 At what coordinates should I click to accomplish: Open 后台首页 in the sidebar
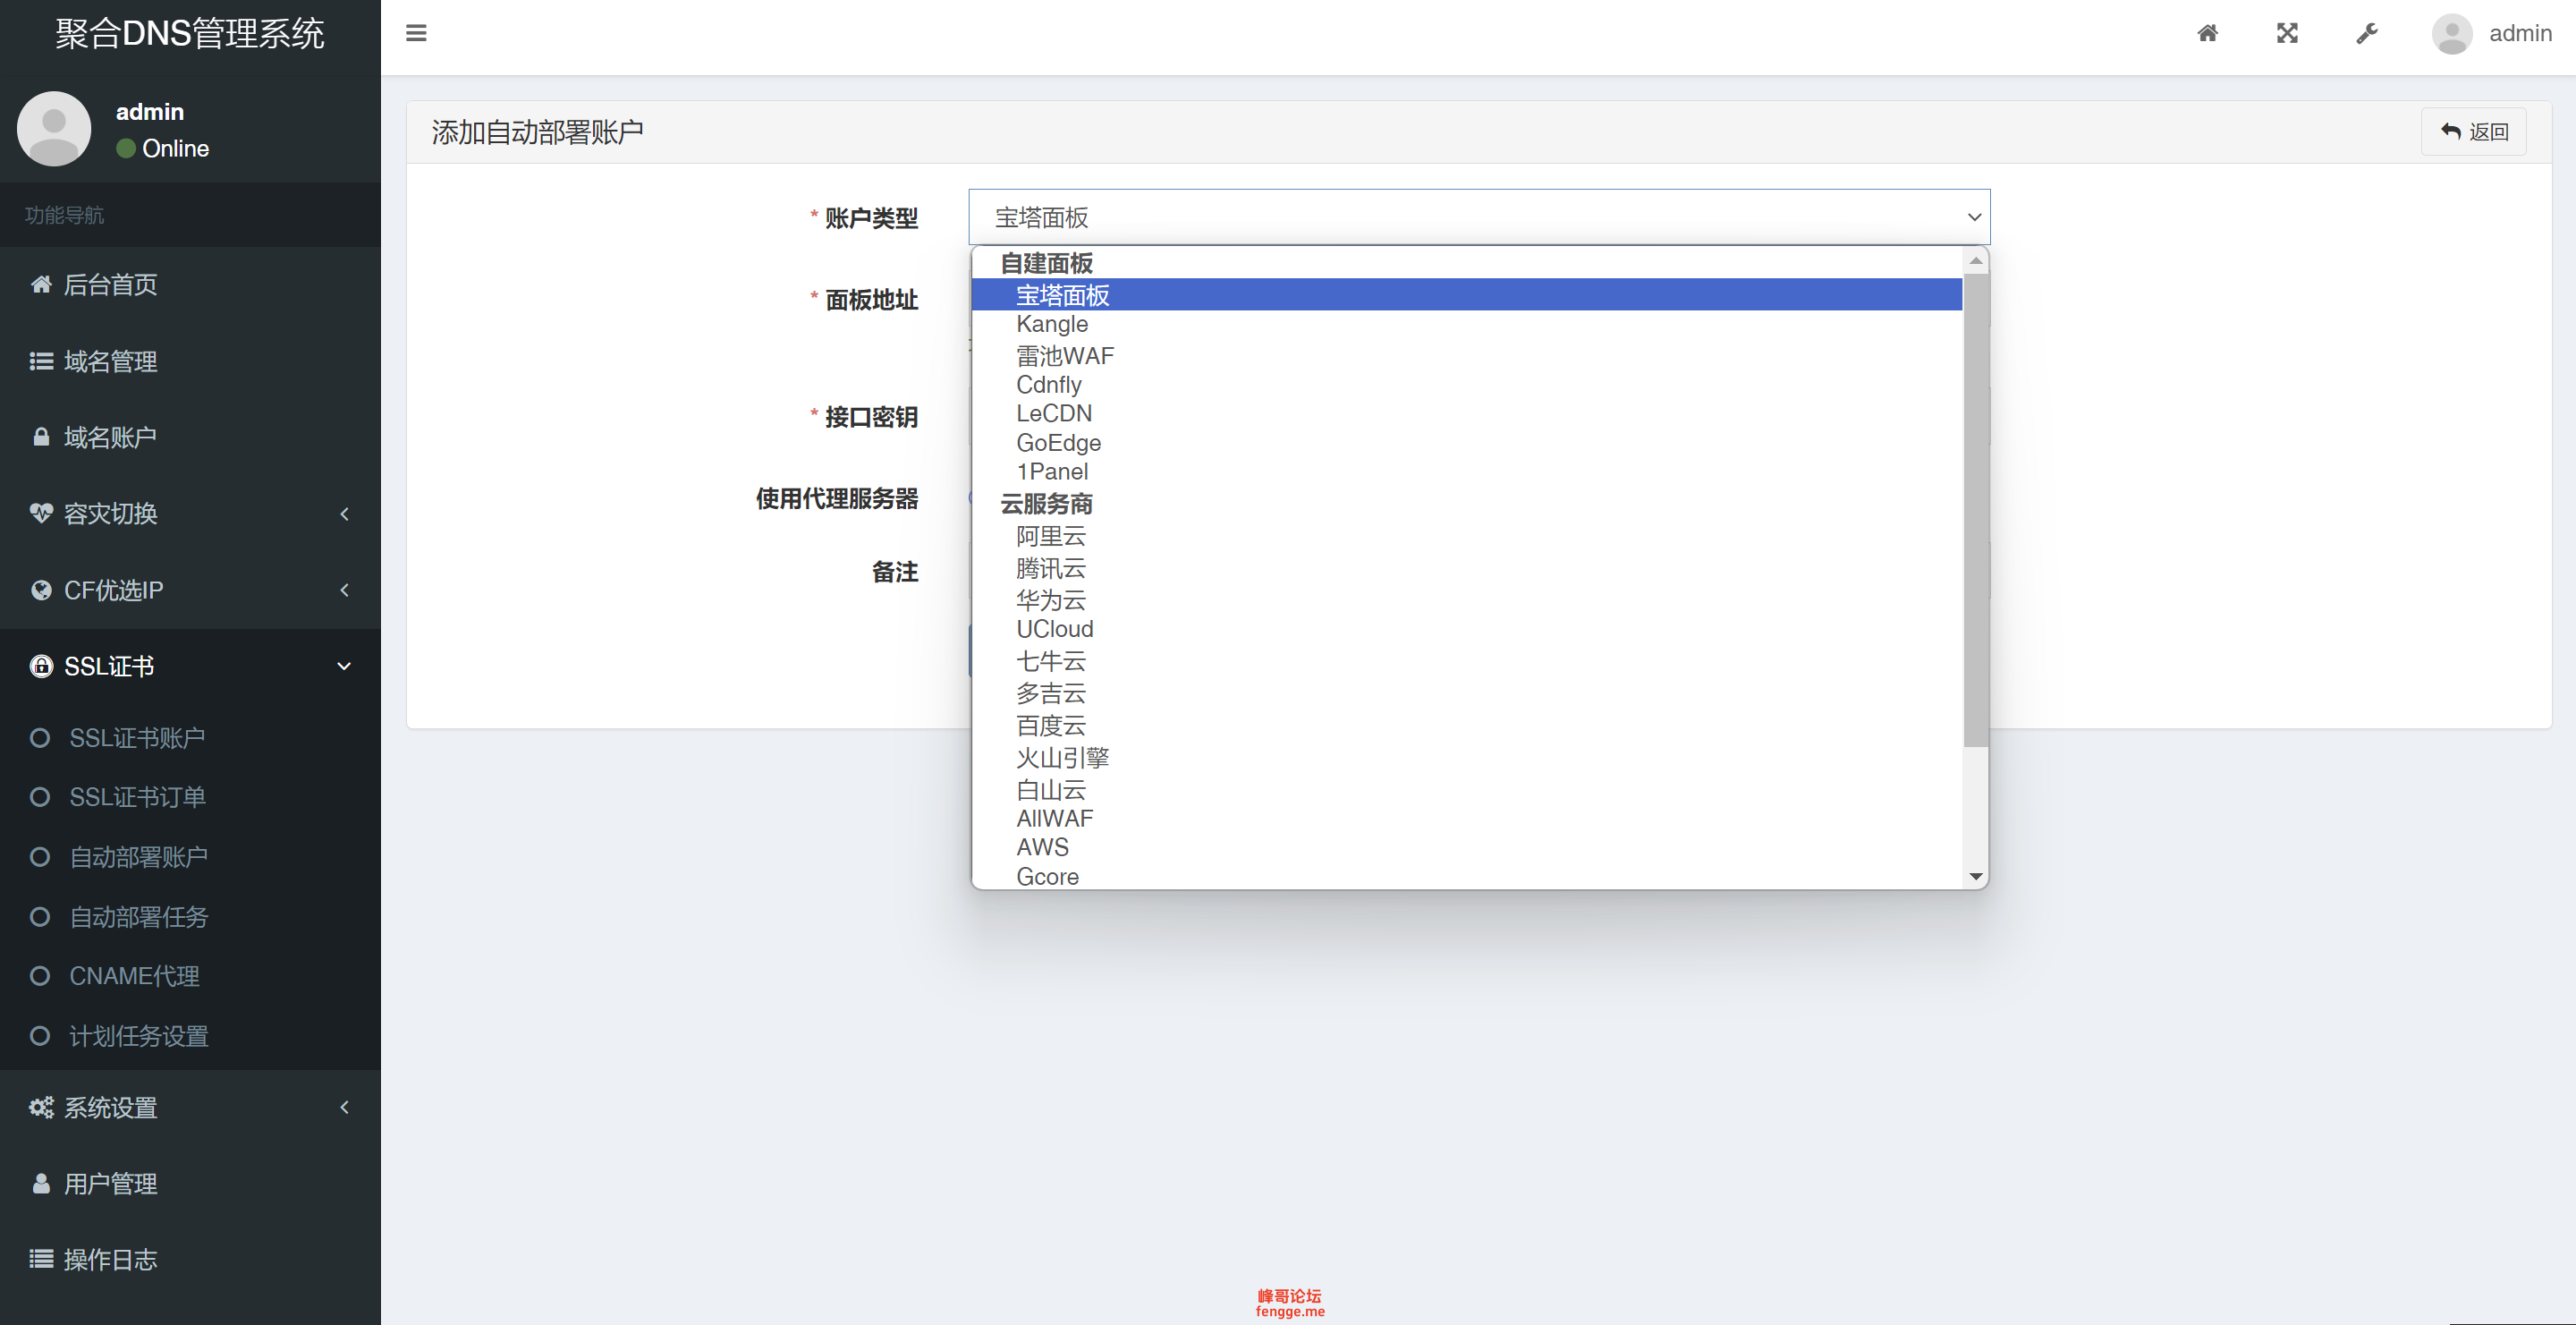tap(190, 284)
